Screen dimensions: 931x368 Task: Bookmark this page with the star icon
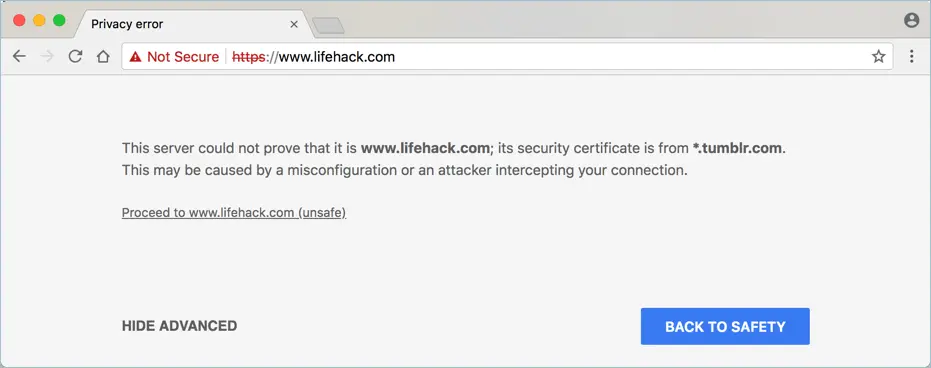[878, 56]
